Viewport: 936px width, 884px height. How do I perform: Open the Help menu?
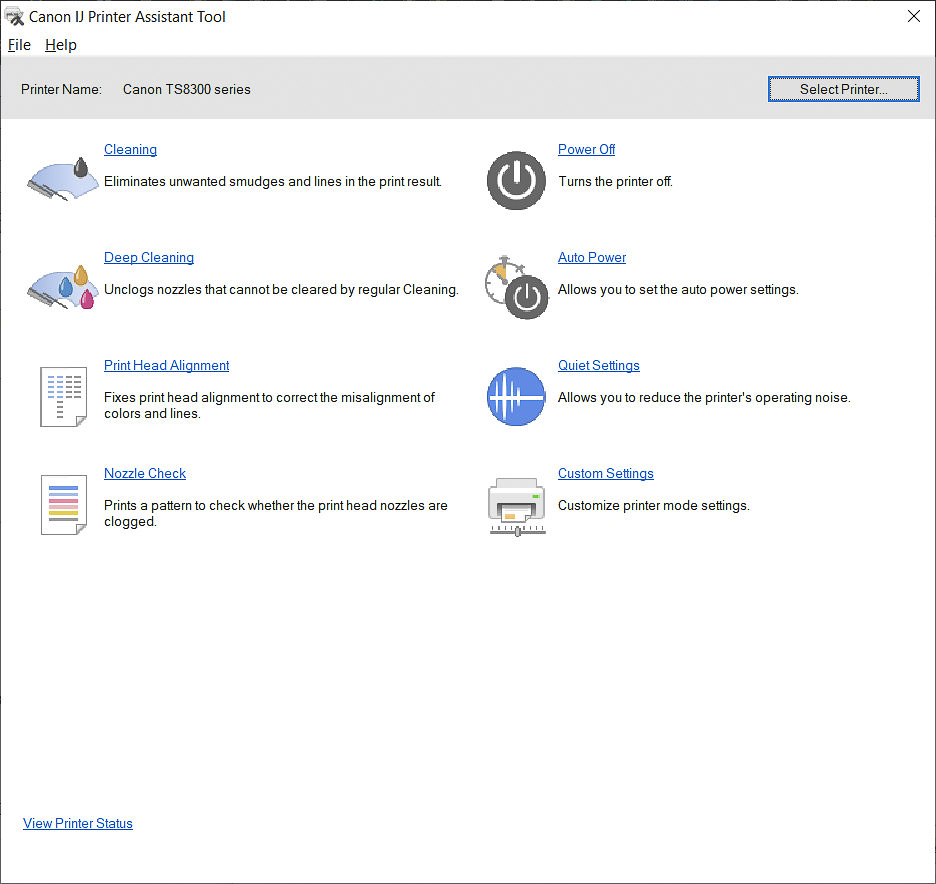pyautogui.click(x=61, y=45)
